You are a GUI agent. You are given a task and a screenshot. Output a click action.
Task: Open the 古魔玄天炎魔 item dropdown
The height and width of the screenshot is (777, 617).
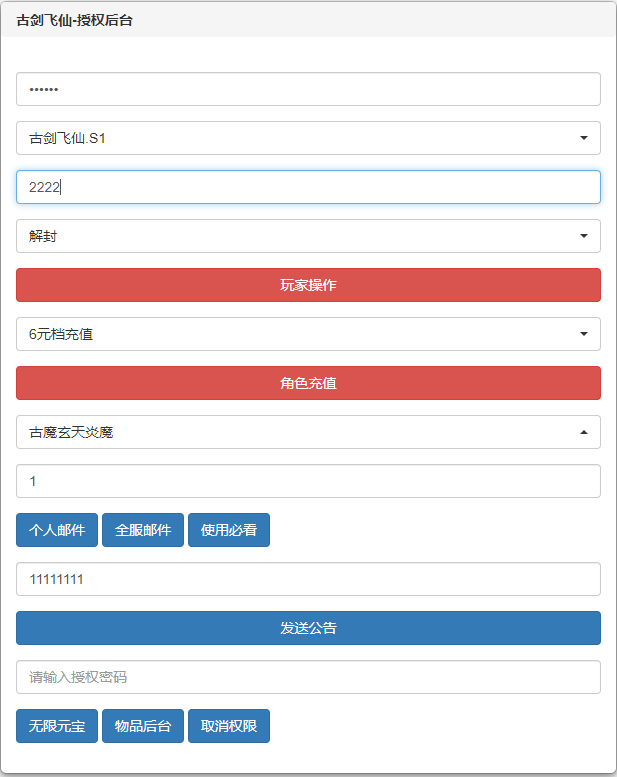pyautogui.click(x=300, y=432)
